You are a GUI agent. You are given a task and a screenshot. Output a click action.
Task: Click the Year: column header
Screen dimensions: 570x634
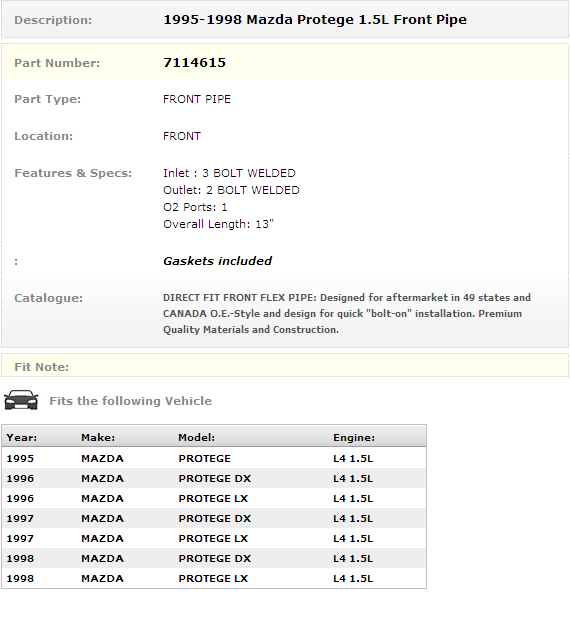(22, 438)
